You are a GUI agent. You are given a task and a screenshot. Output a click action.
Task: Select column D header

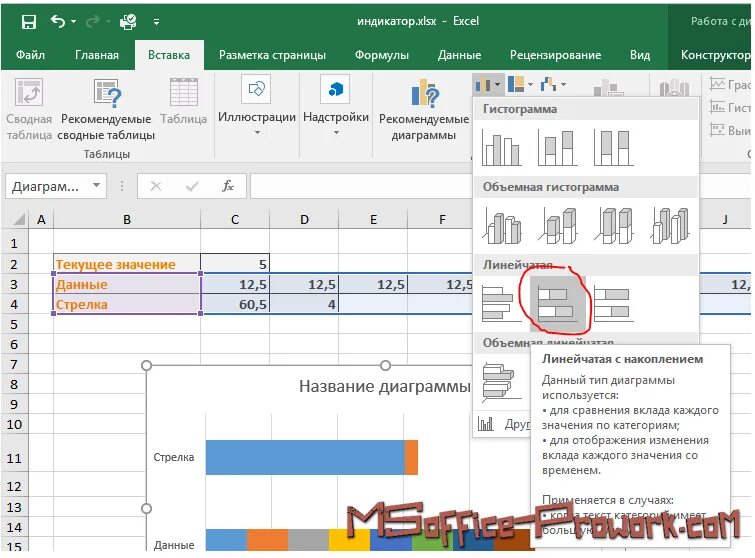(x=304, y=220)
